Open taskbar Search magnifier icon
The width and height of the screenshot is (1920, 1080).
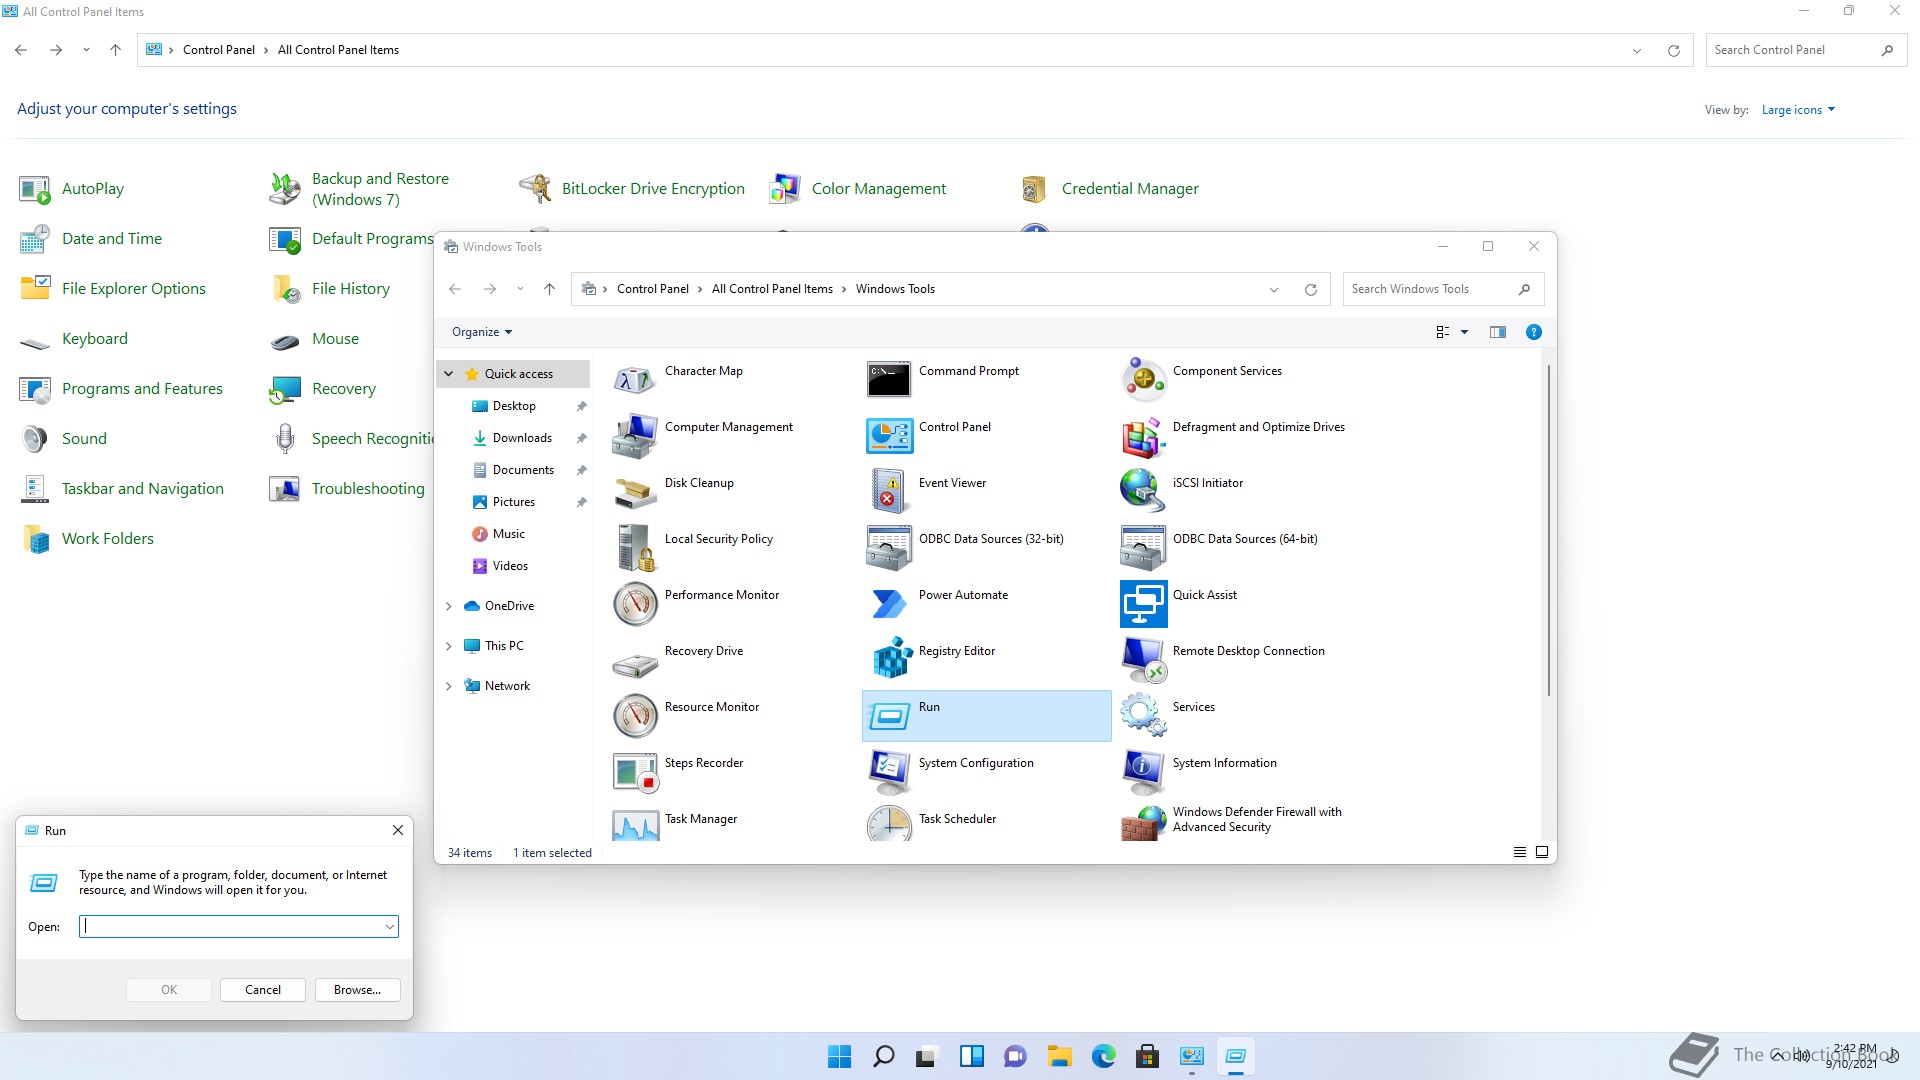coord(883,1056)
